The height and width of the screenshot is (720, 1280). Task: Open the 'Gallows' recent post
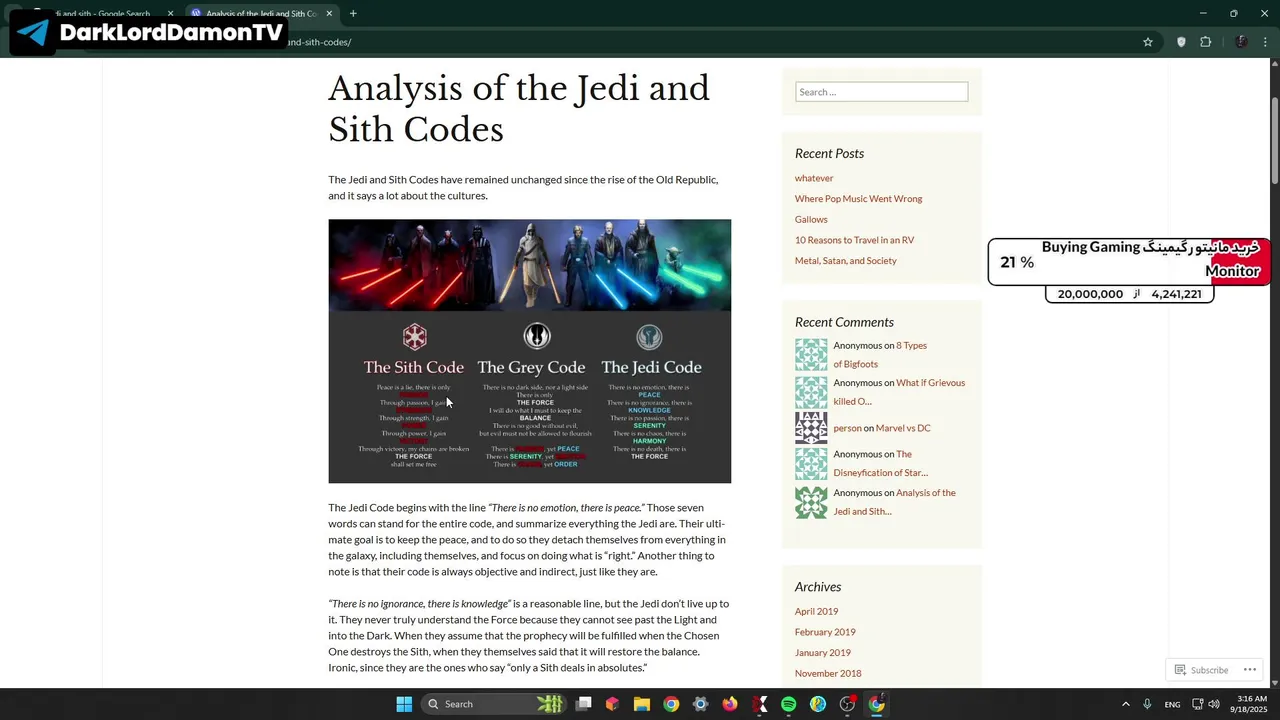tap(811, 219)
